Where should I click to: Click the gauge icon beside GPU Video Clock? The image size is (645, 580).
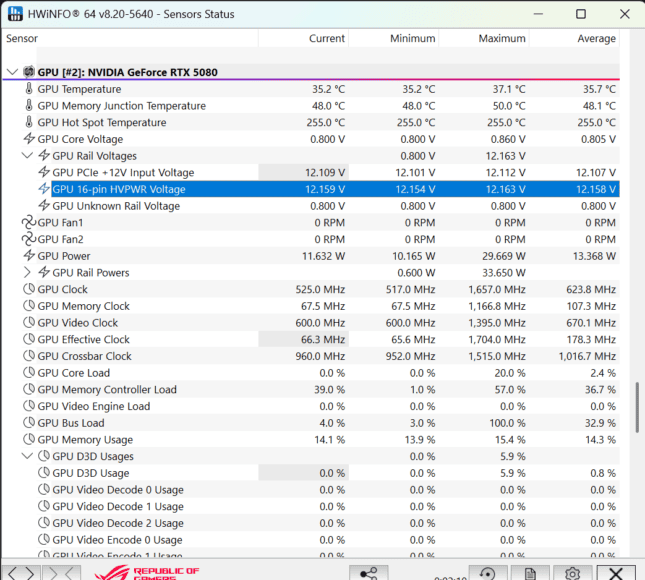click(x=29, y=322)
